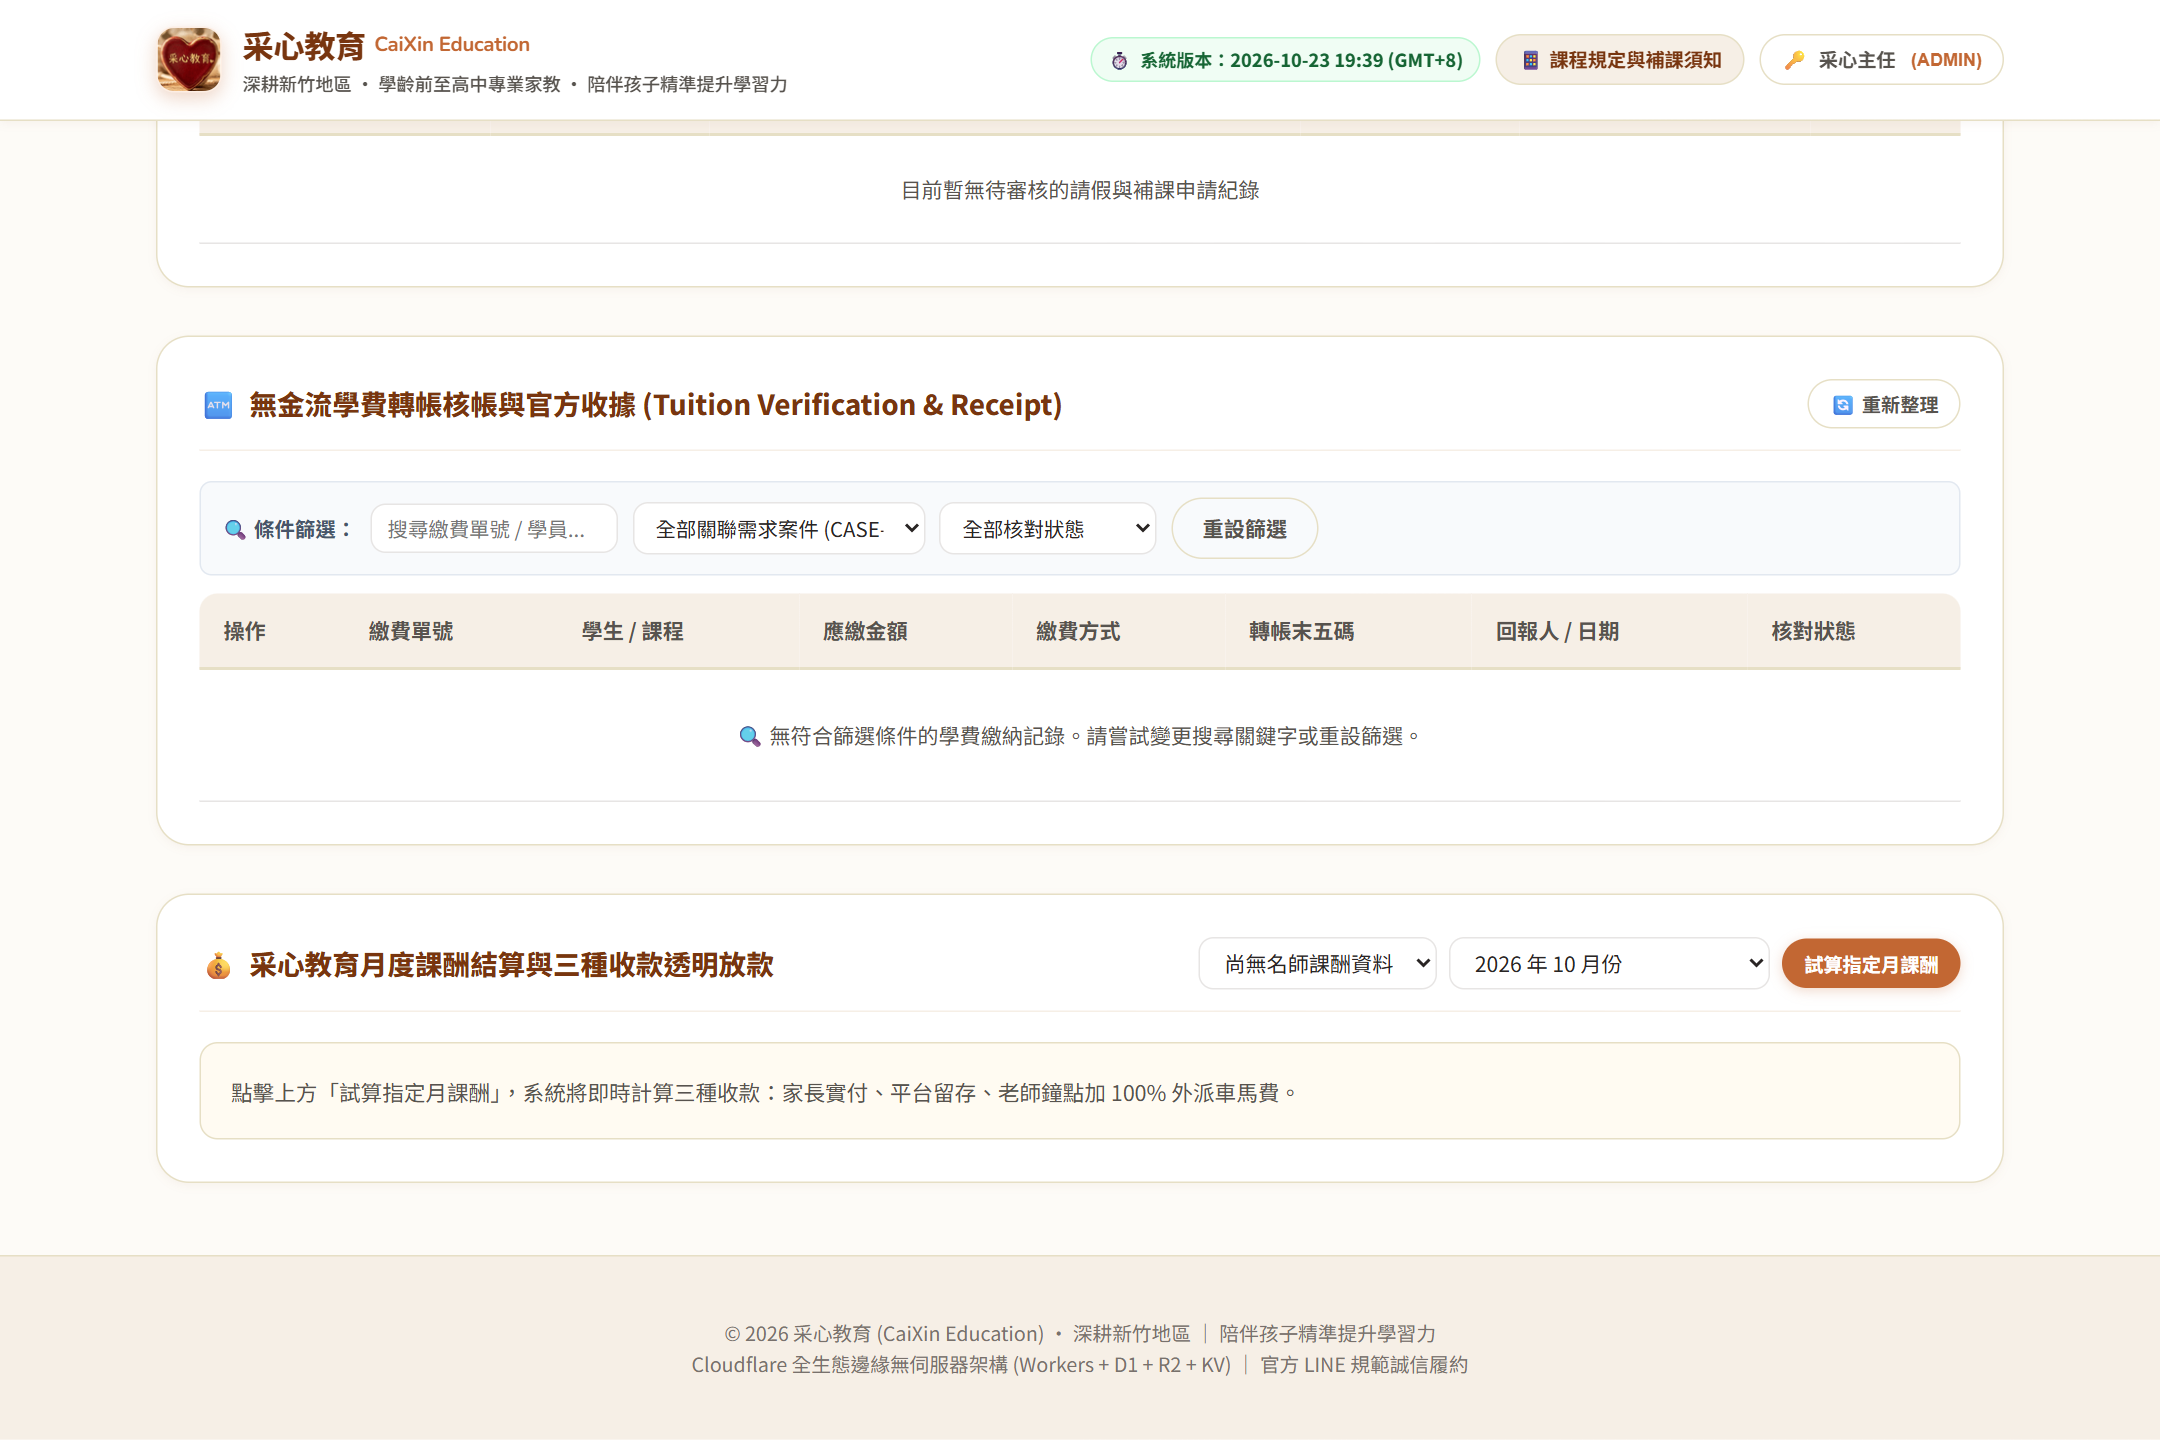Open the 全部關聯需求案件 (CASE) dropdown

pos(779,529)
